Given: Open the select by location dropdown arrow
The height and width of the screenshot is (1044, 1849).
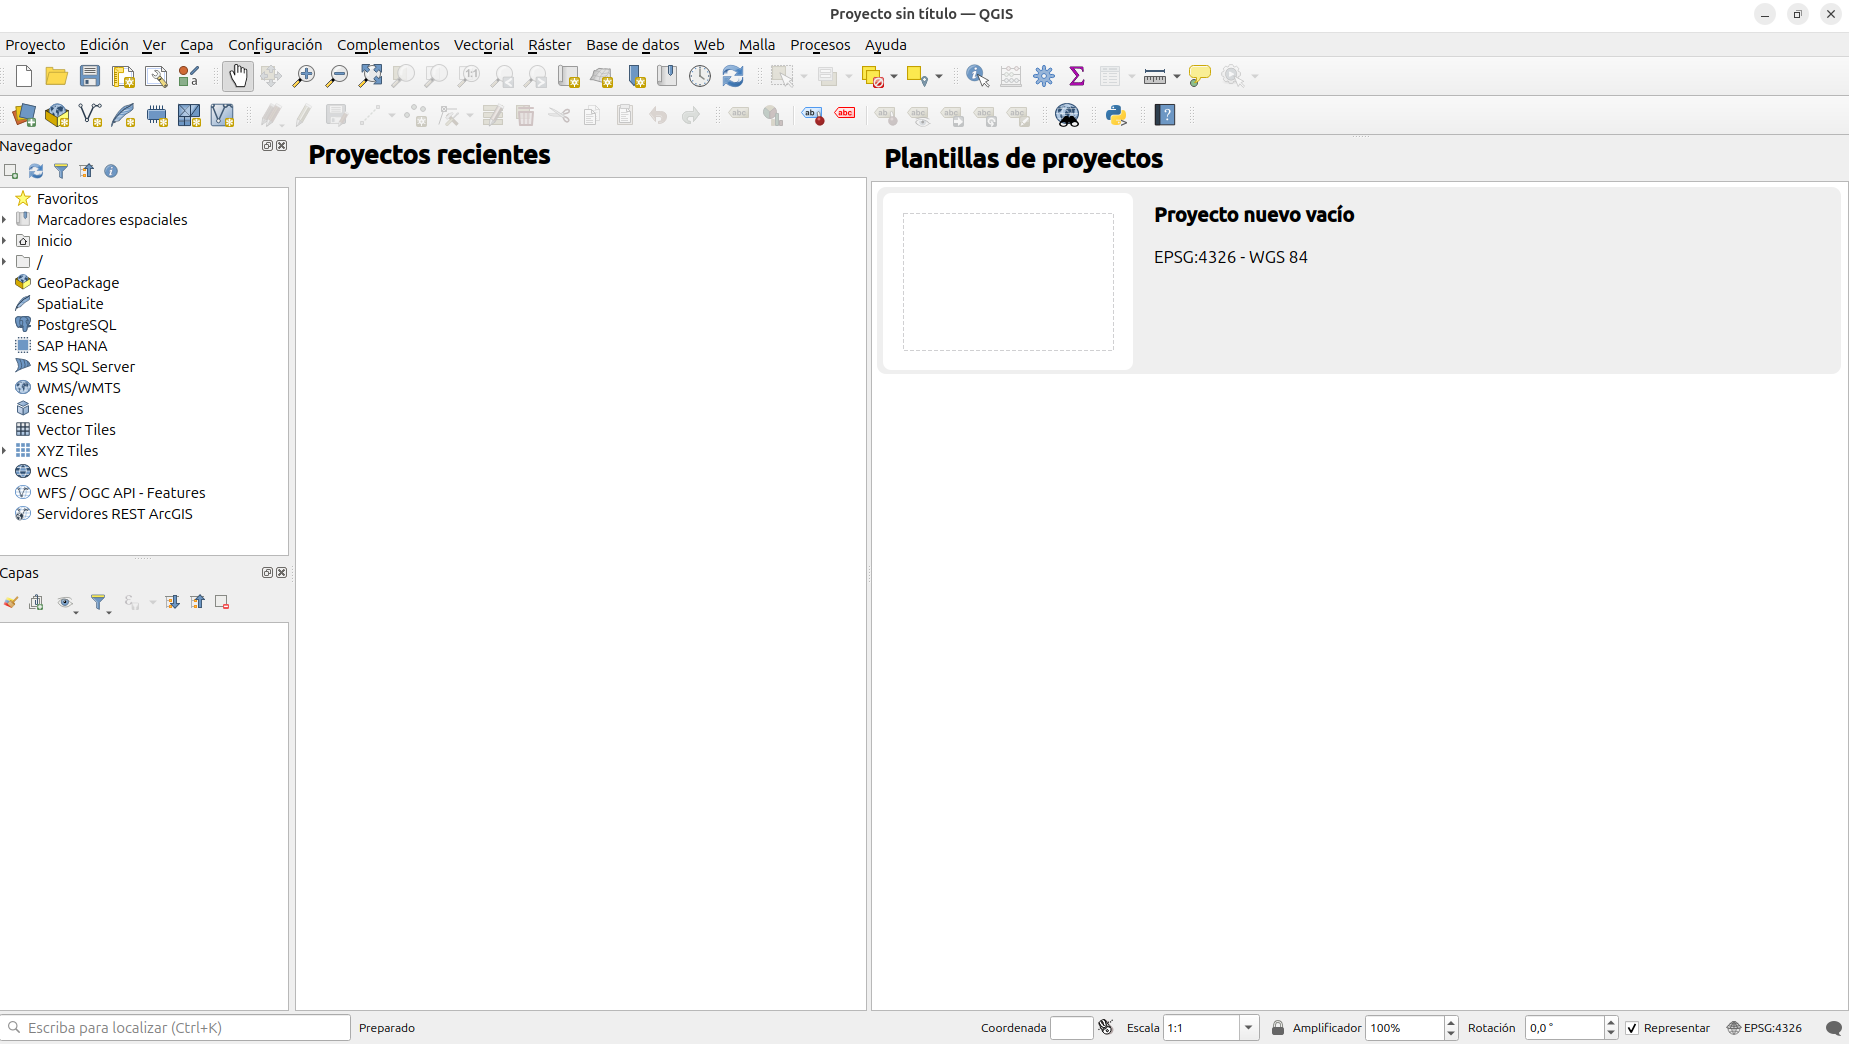Looking at the screenshot, I should (x=939, y=77).
